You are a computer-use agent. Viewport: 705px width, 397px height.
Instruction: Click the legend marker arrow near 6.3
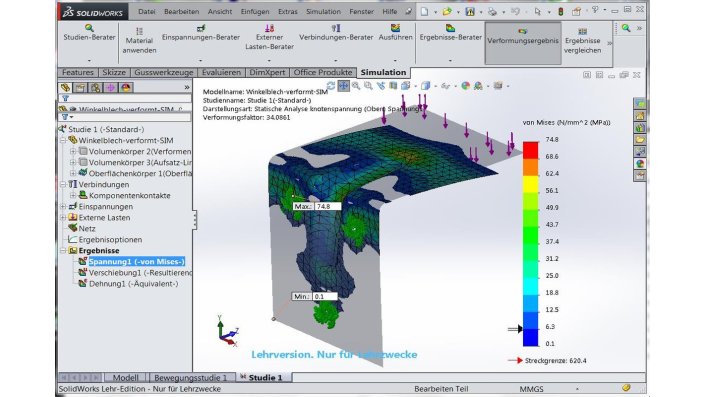tap(515, 329)
